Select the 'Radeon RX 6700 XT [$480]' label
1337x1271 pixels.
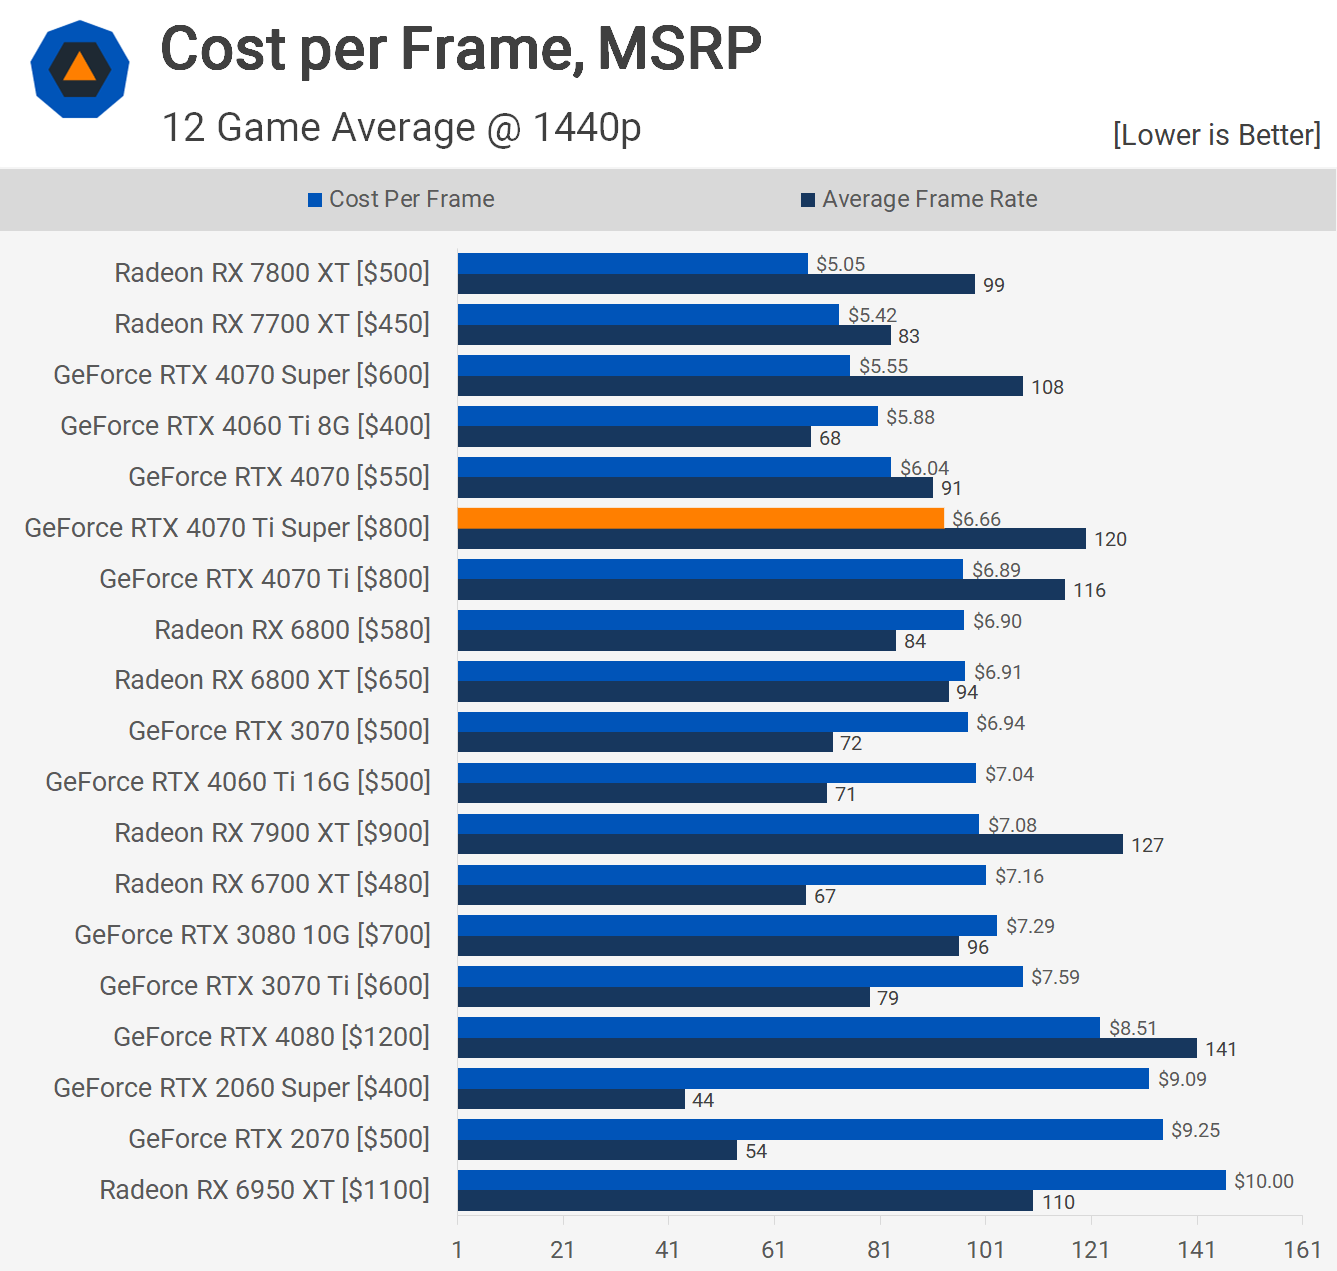tap(272, 884)
